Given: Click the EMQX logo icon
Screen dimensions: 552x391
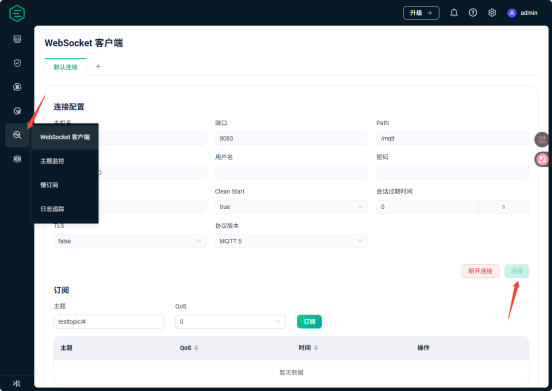Looking at the screenshot, I should click(x=17, y=13).
